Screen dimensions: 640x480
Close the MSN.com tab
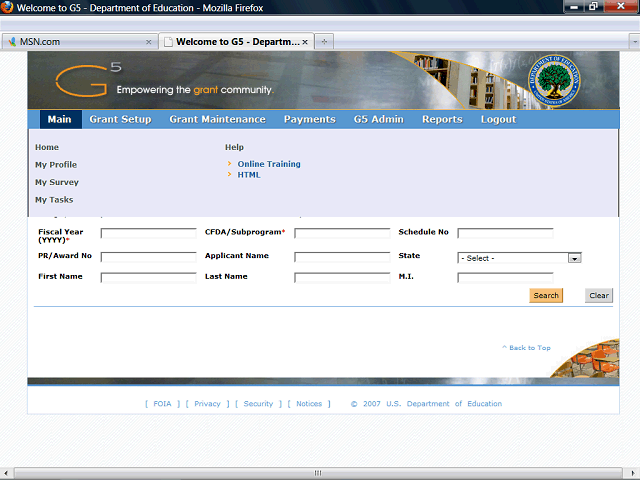click(149, 42)
